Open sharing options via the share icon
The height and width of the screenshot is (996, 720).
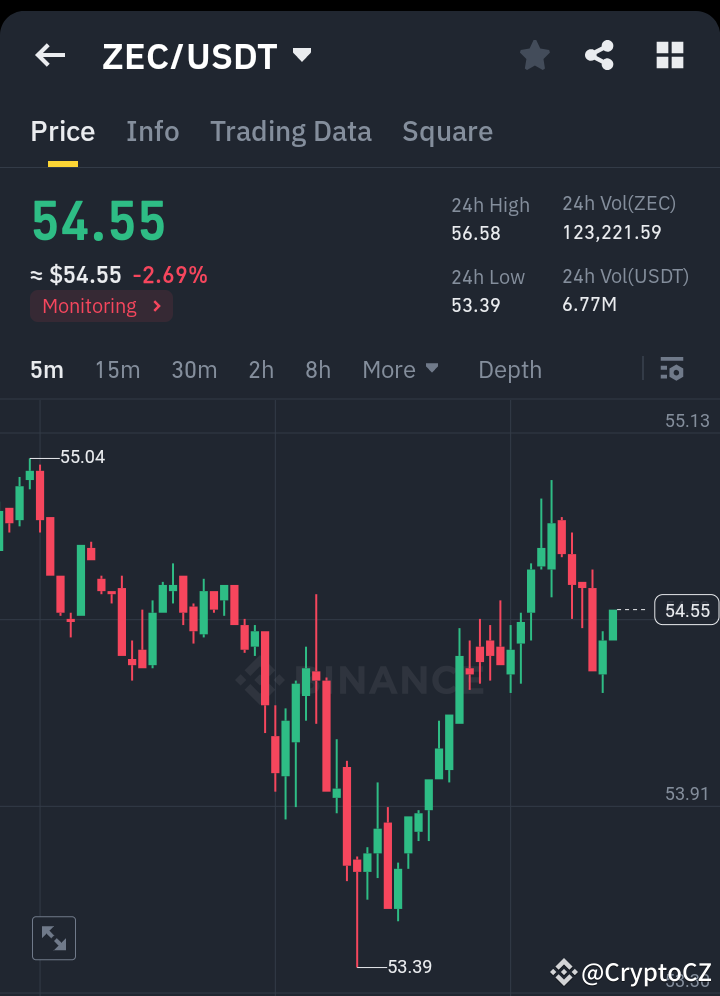click(599, 55)
